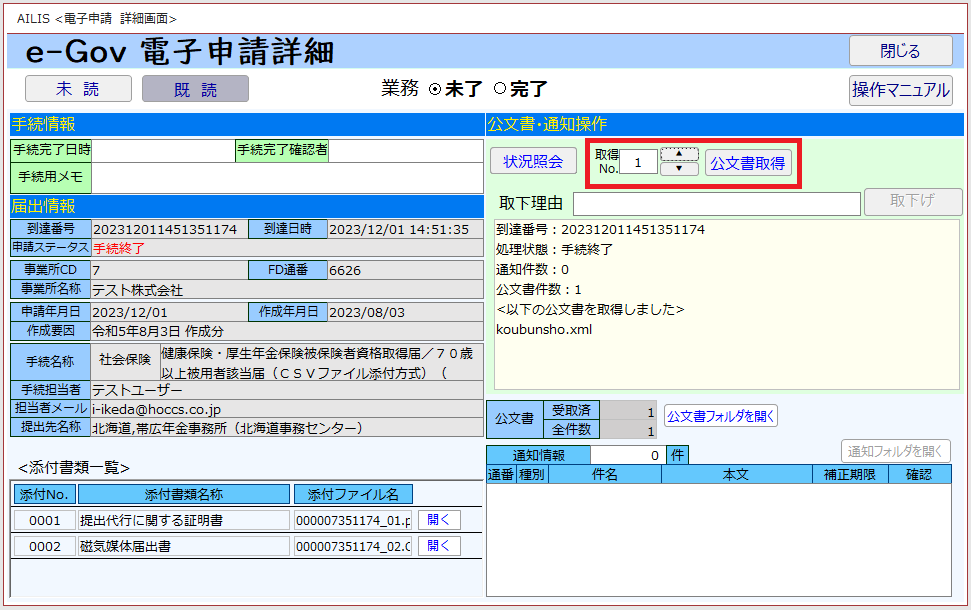
Task: Open attachment 0001 提出代行に関する証明書
Action: pos(439,520)
